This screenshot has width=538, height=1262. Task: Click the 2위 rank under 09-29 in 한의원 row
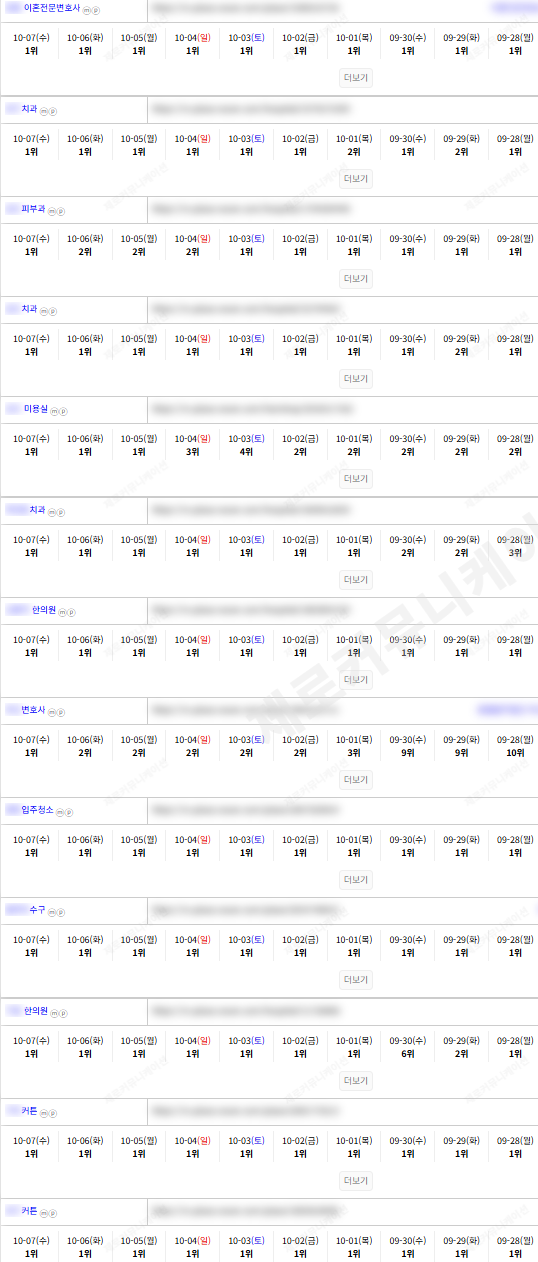point(461,1053)
